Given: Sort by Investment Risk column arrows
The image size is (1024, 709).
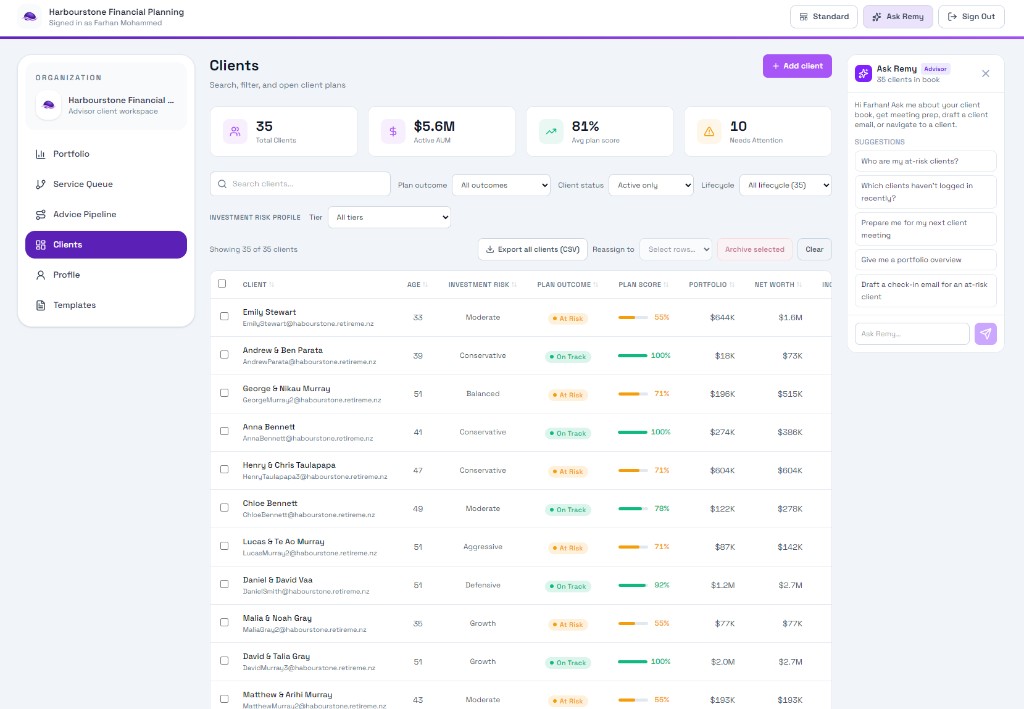Looking at the screenshot, I should [x=514, y=285].
